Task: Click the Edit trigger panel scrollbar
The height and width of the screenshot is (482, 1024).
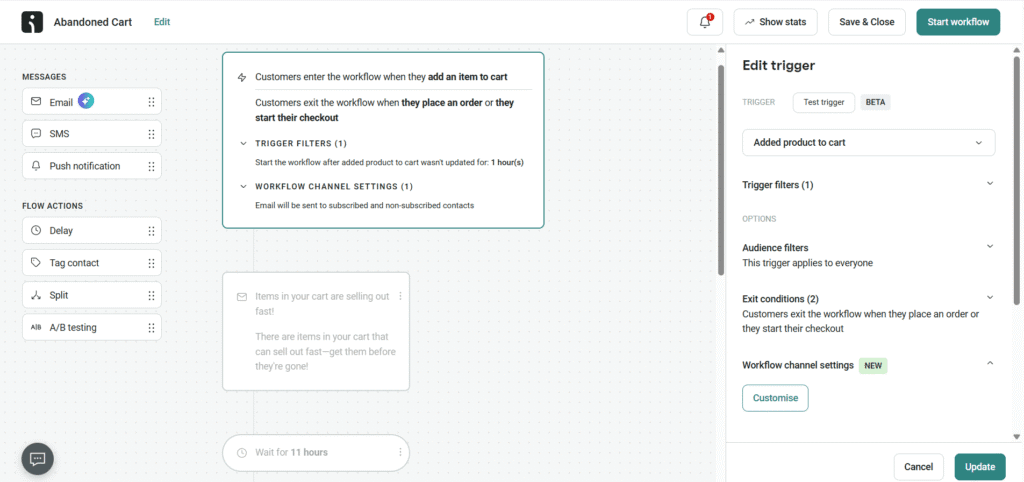Action: tap(1016, 180)
